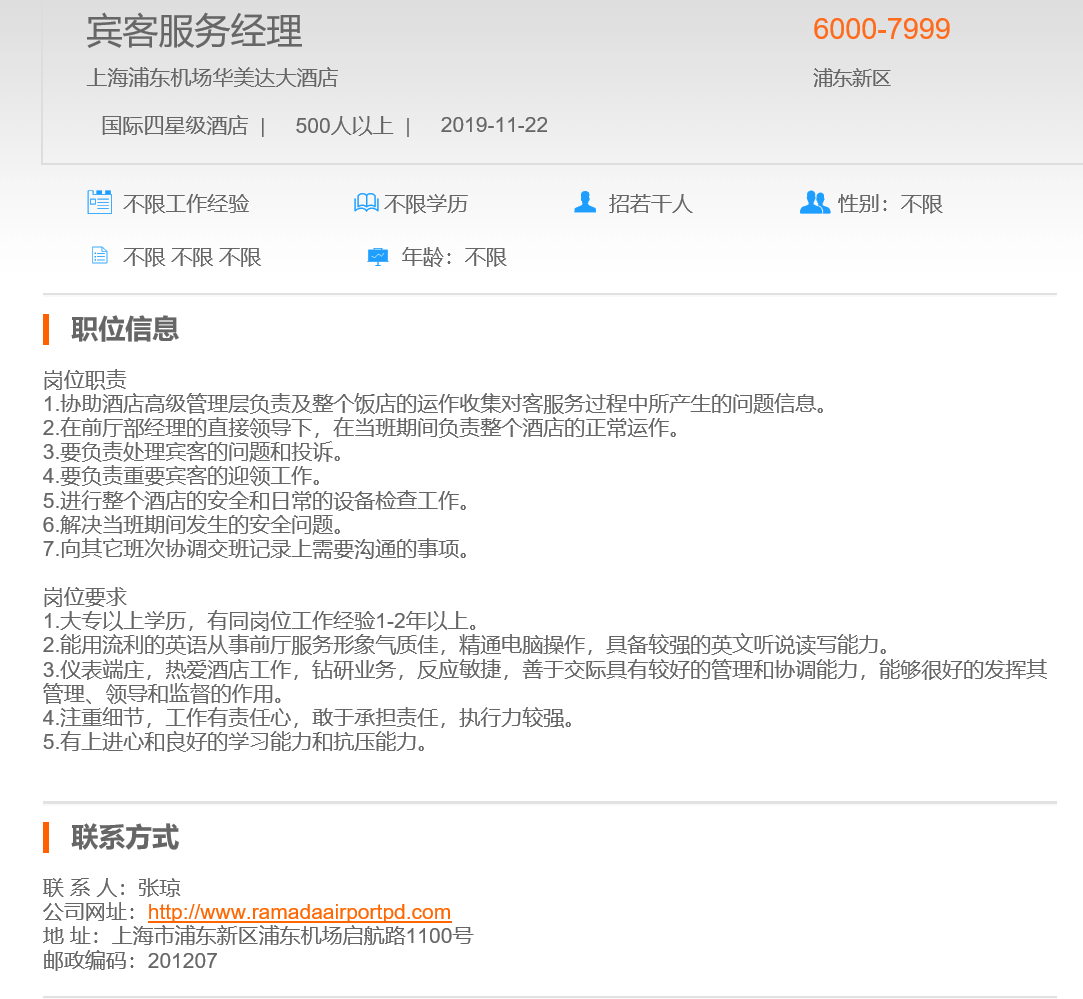This screenshot has height=999, width=1083.
Task: Click the district label 浦东新区
Action: tap(851, 78)
